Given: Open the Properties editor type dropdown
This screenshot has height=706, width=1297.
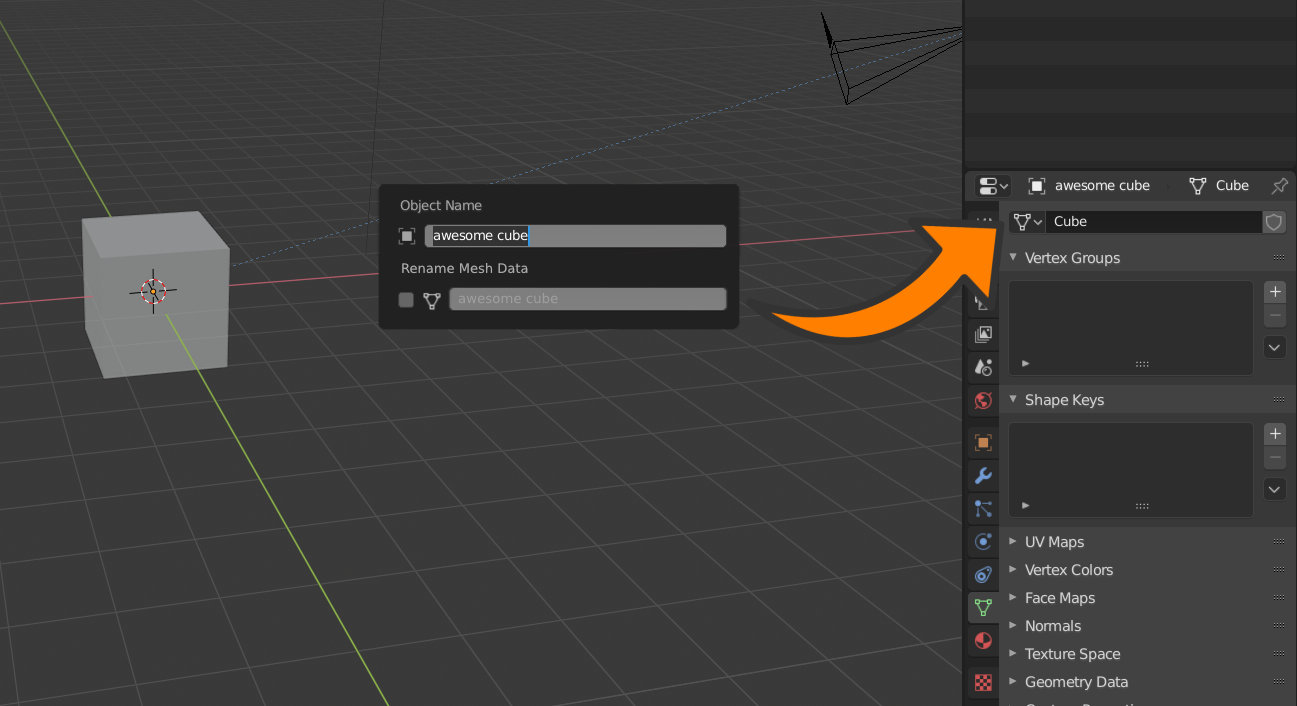Looking at the screenshot, I should tap(992, 186).
